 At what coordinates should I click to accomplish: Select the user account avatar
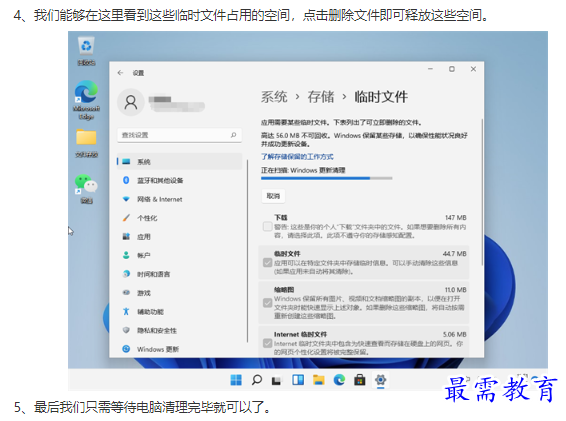[131, 102]
